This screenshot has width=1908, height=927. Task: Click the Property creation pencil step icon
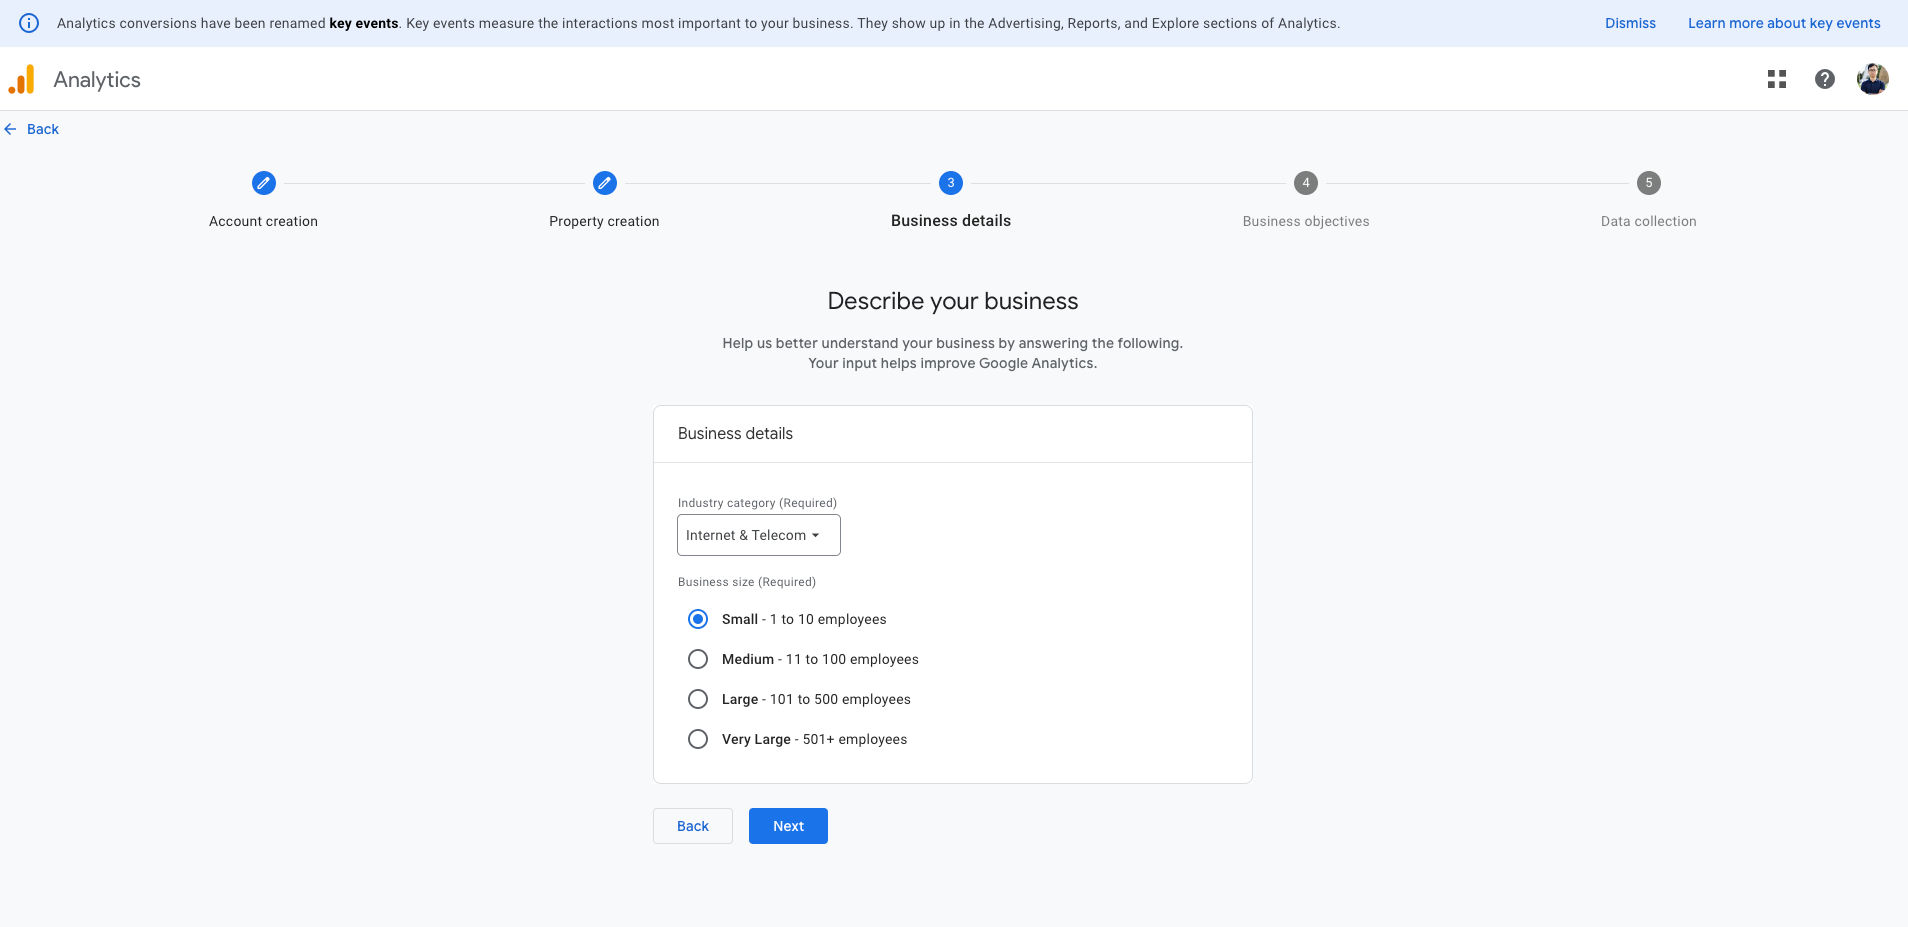604,183
